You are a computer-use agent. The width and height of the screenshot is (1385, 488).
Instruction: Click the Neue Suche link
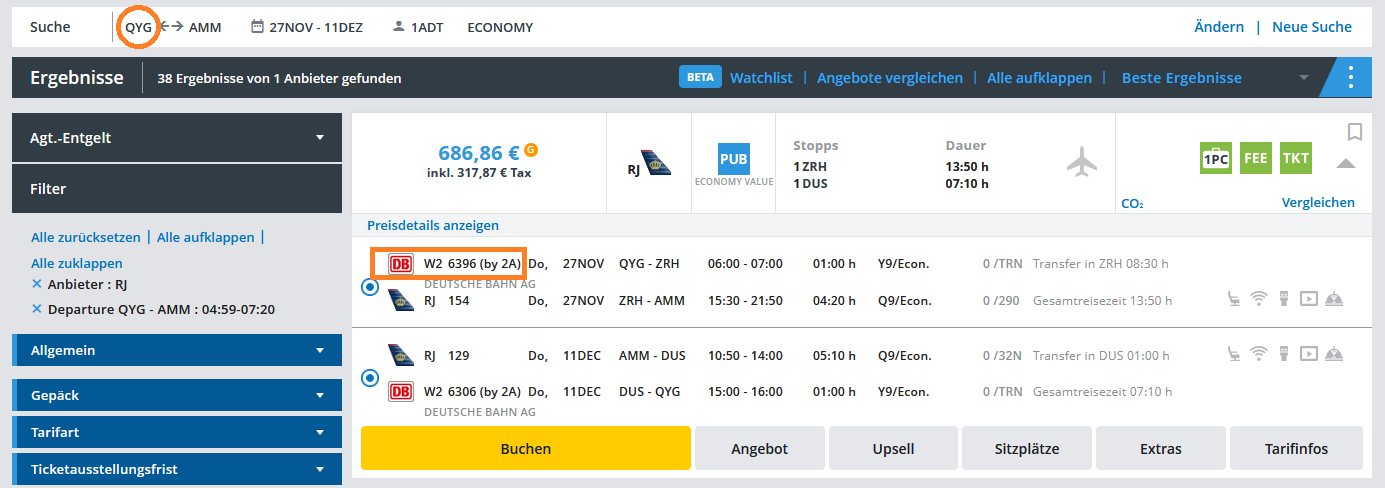1311,27
